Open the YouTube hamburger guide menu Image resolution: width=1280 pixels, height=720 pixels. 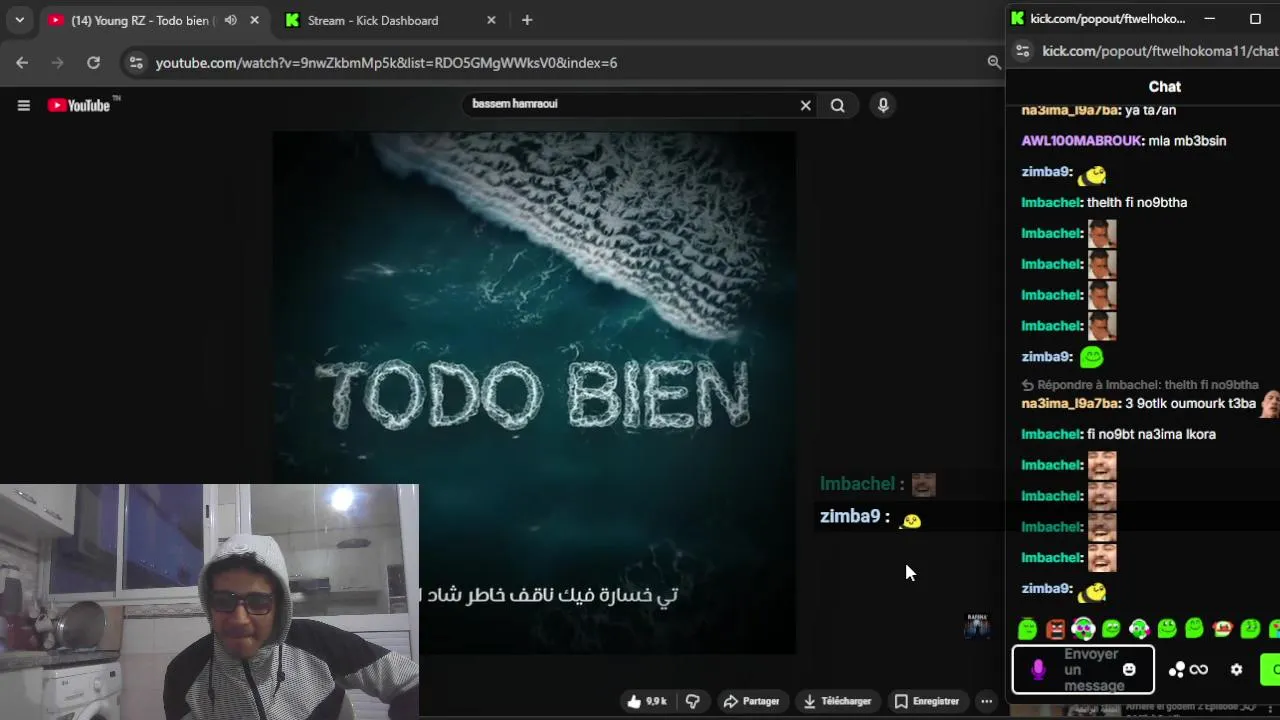[x=24, y=105]
